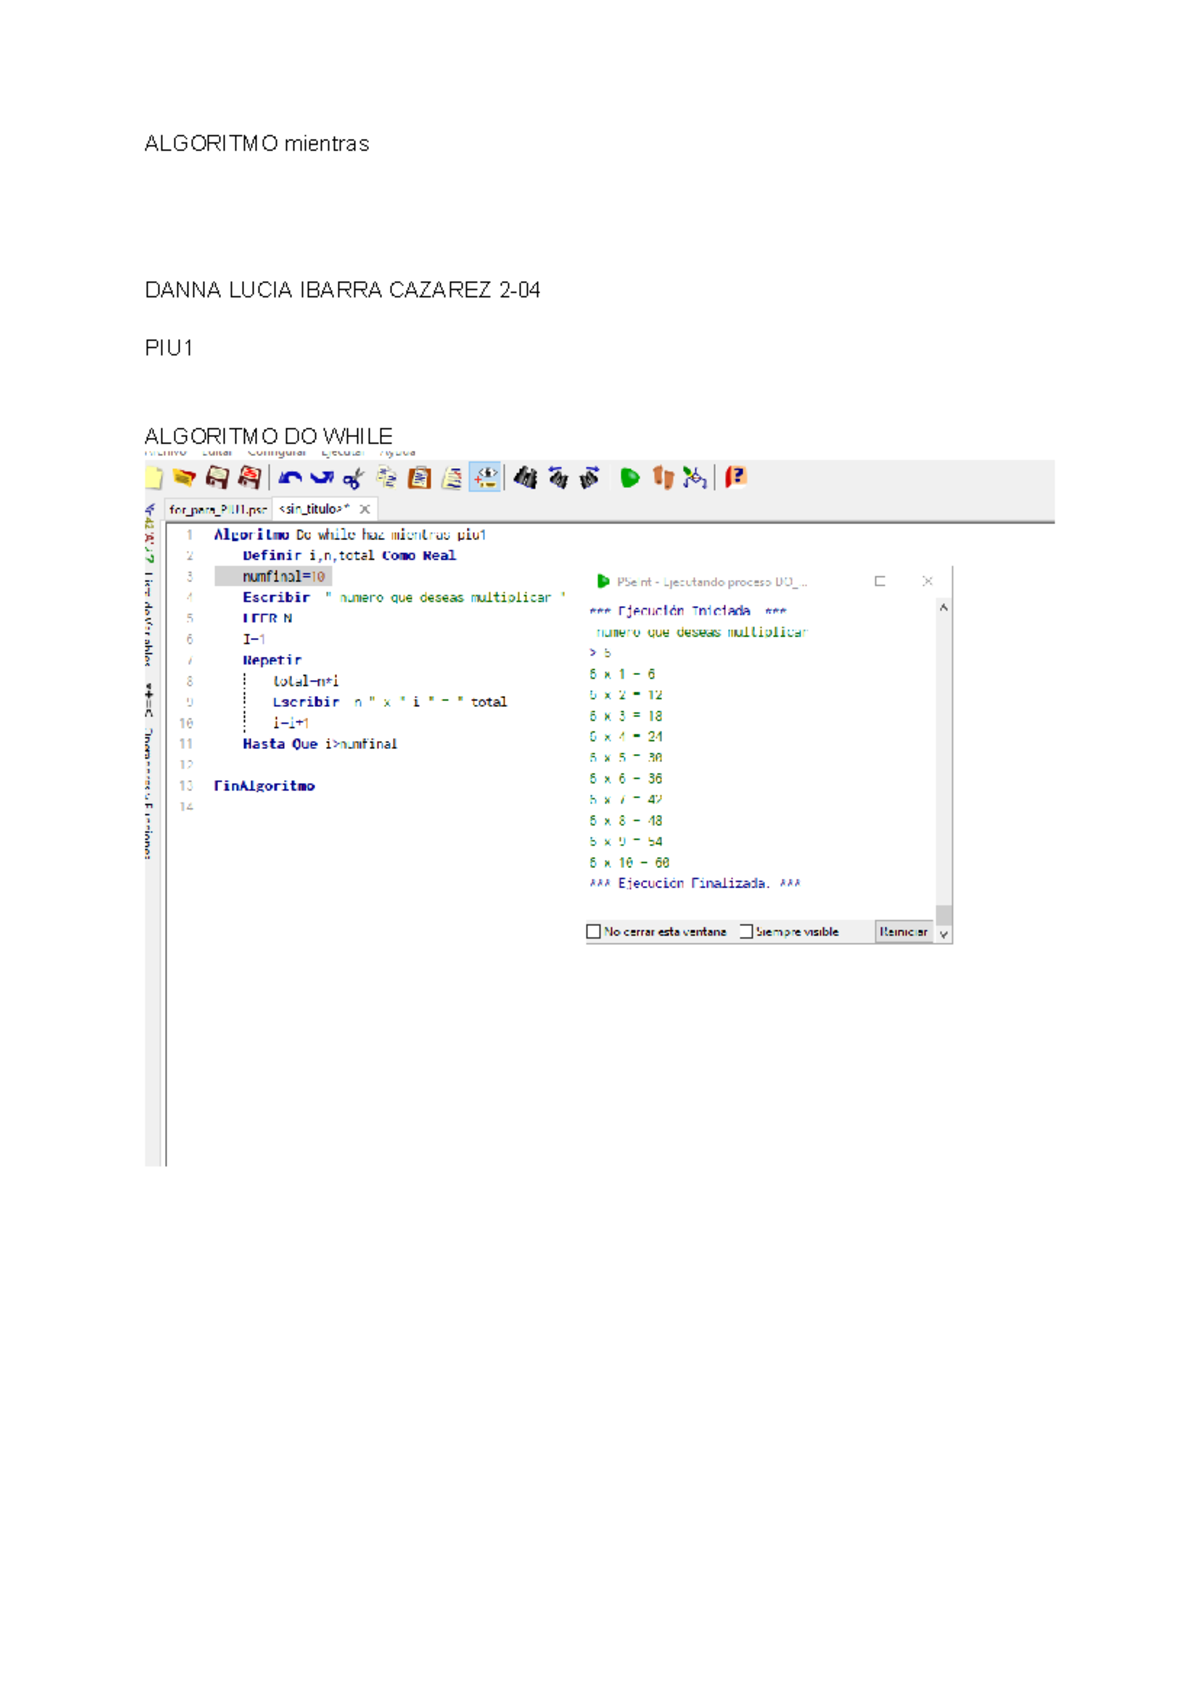Click the Find binoculars icon
Image resolution: width=1200 pixels, height=1696 pixels.
pos(525,478)
